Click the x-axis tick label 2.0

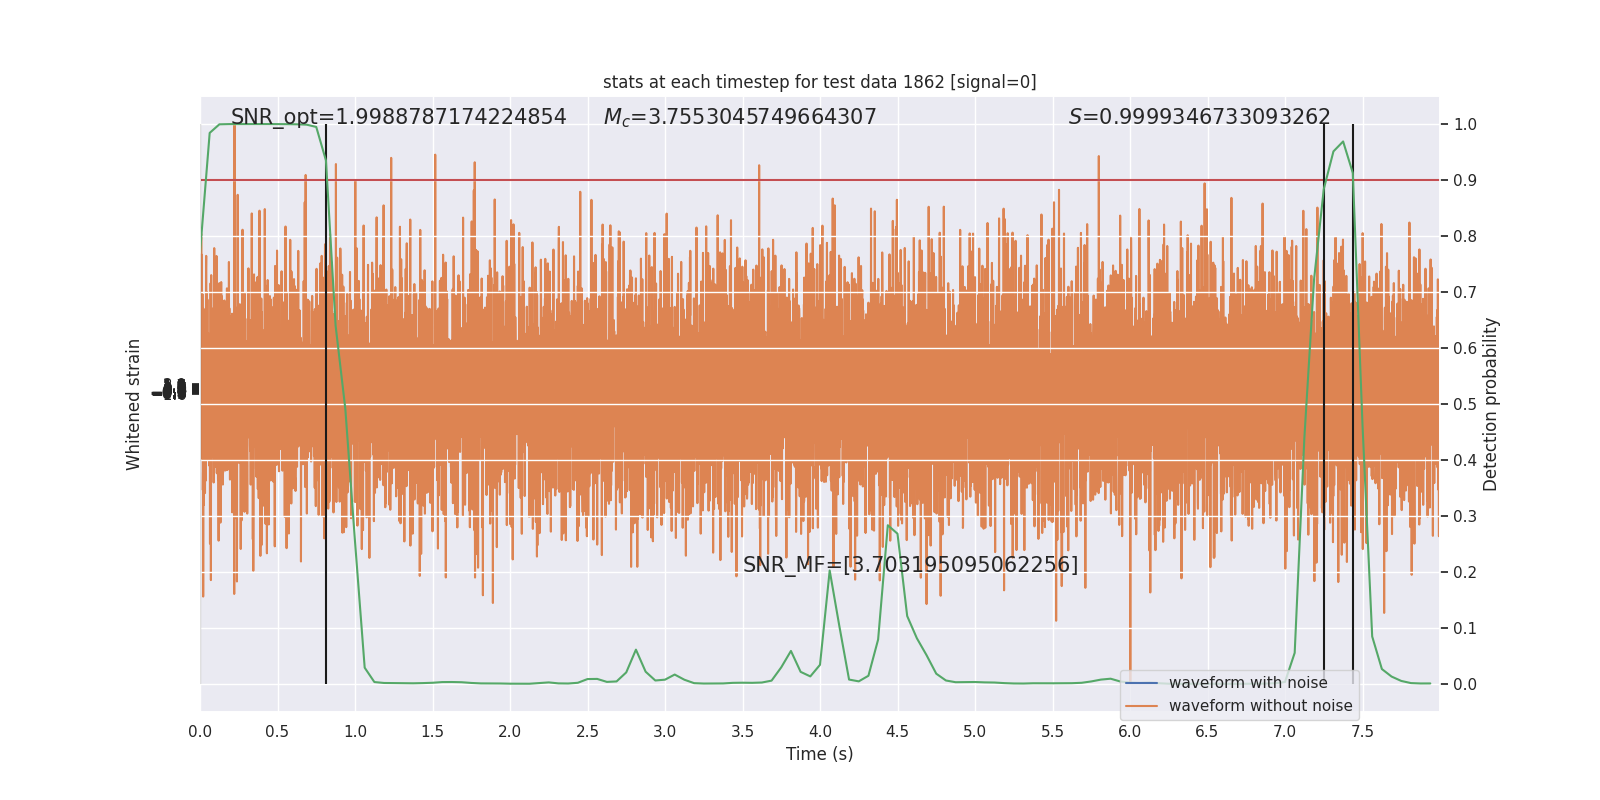click(x=510, y=731)
